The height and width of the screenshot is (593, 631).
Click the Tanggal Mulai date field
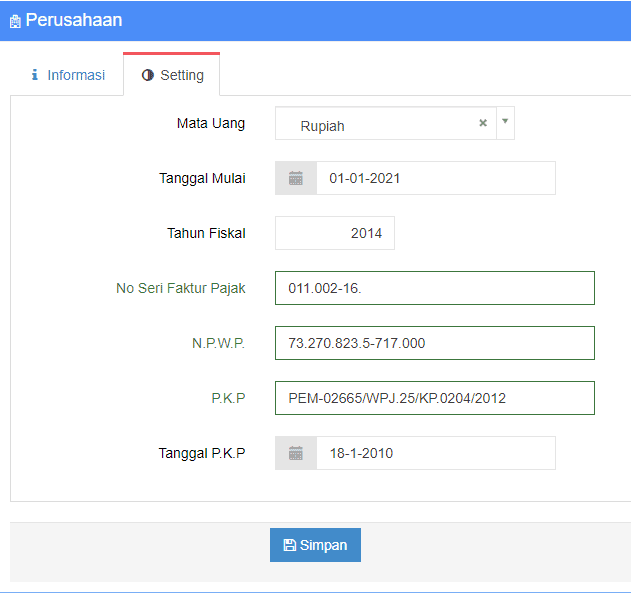(436, 178)
